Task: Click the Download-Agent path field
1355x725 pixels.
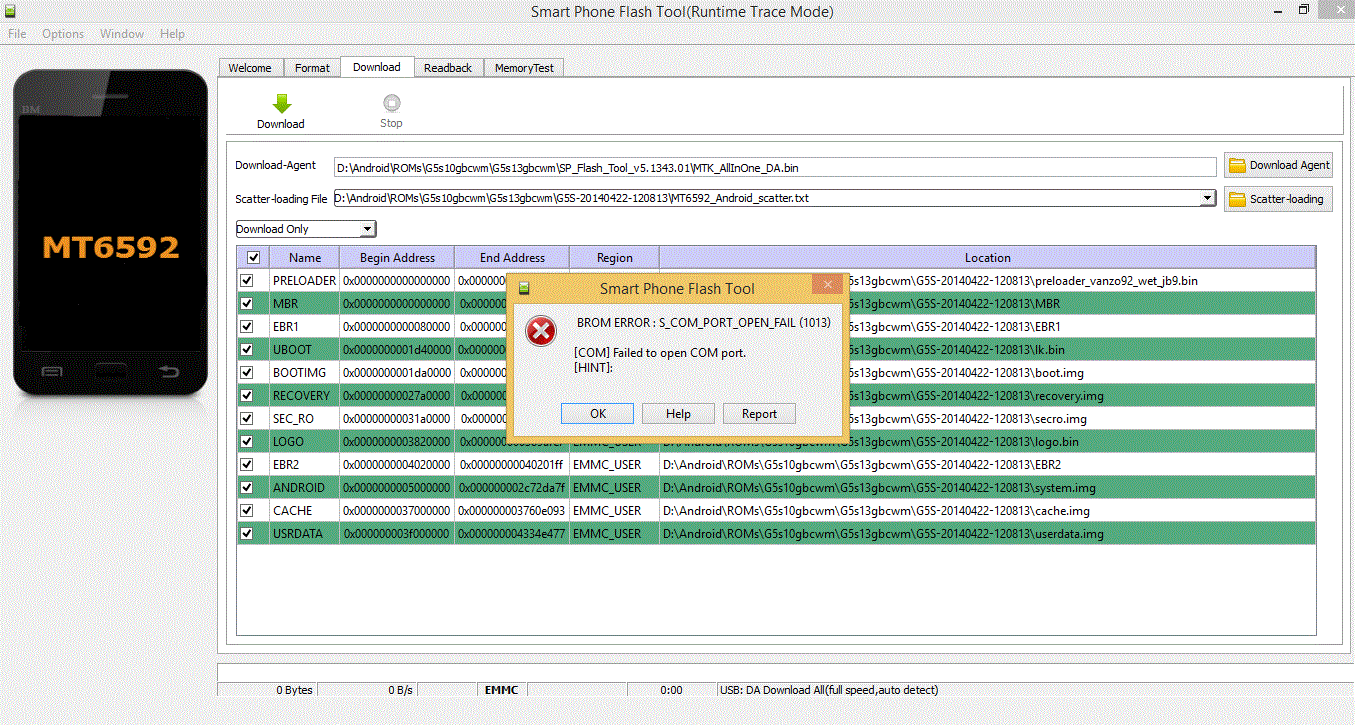Action: click(x=775, y=167)
